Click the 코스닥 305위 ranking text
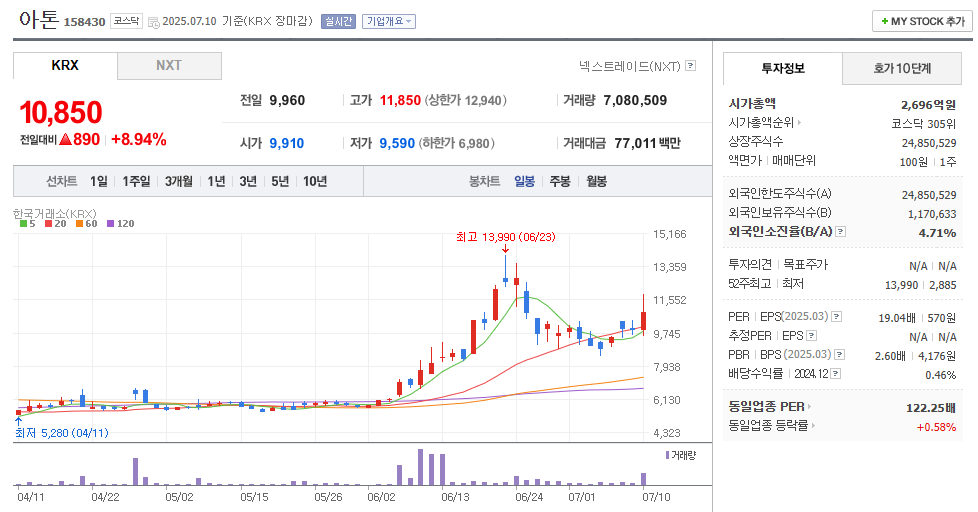Image resolution: width=978 pixels, height=512 pixels. tap(923, 123)
